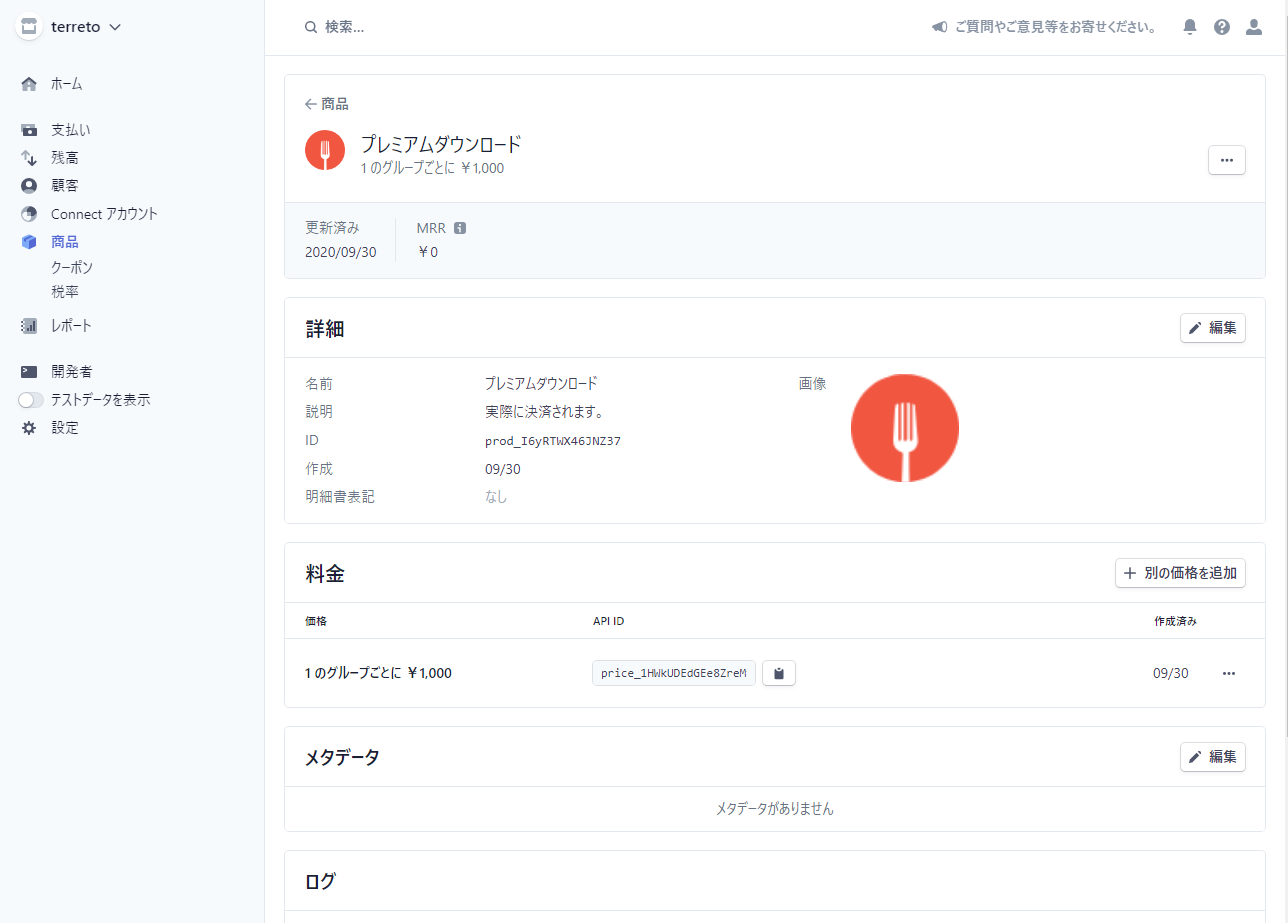The width and height of the screenshot is (1288, 923).
Task: Click the 別の価格を追加 button
Action: pyautogui.click(x=1180, y=573)
